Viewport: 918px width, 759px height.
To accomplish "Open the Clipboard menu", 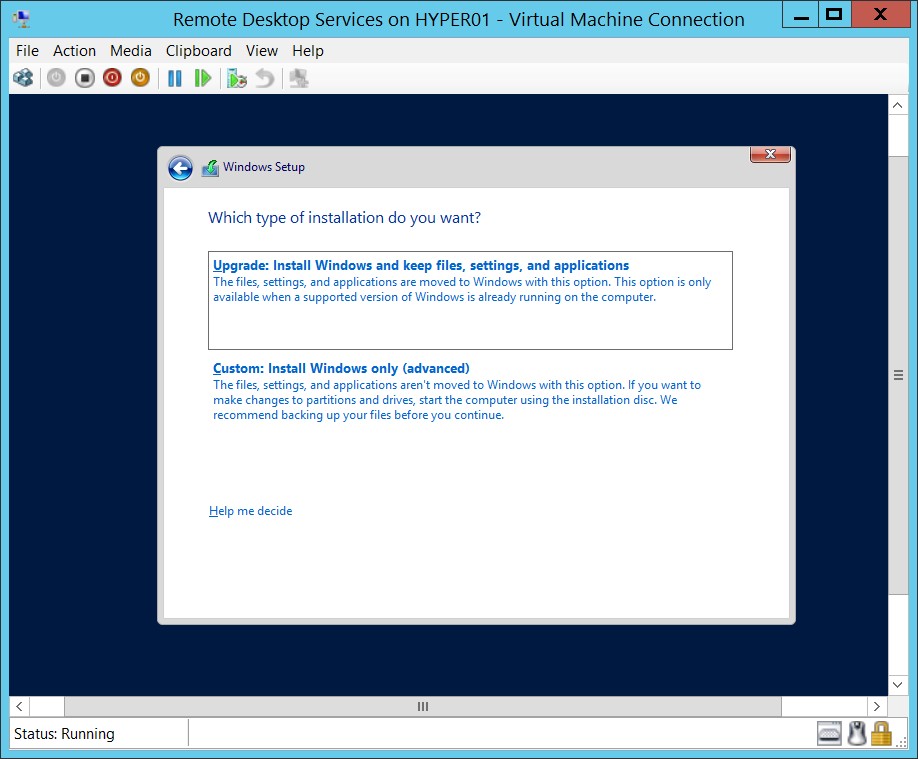I will [x=198, y=51].
